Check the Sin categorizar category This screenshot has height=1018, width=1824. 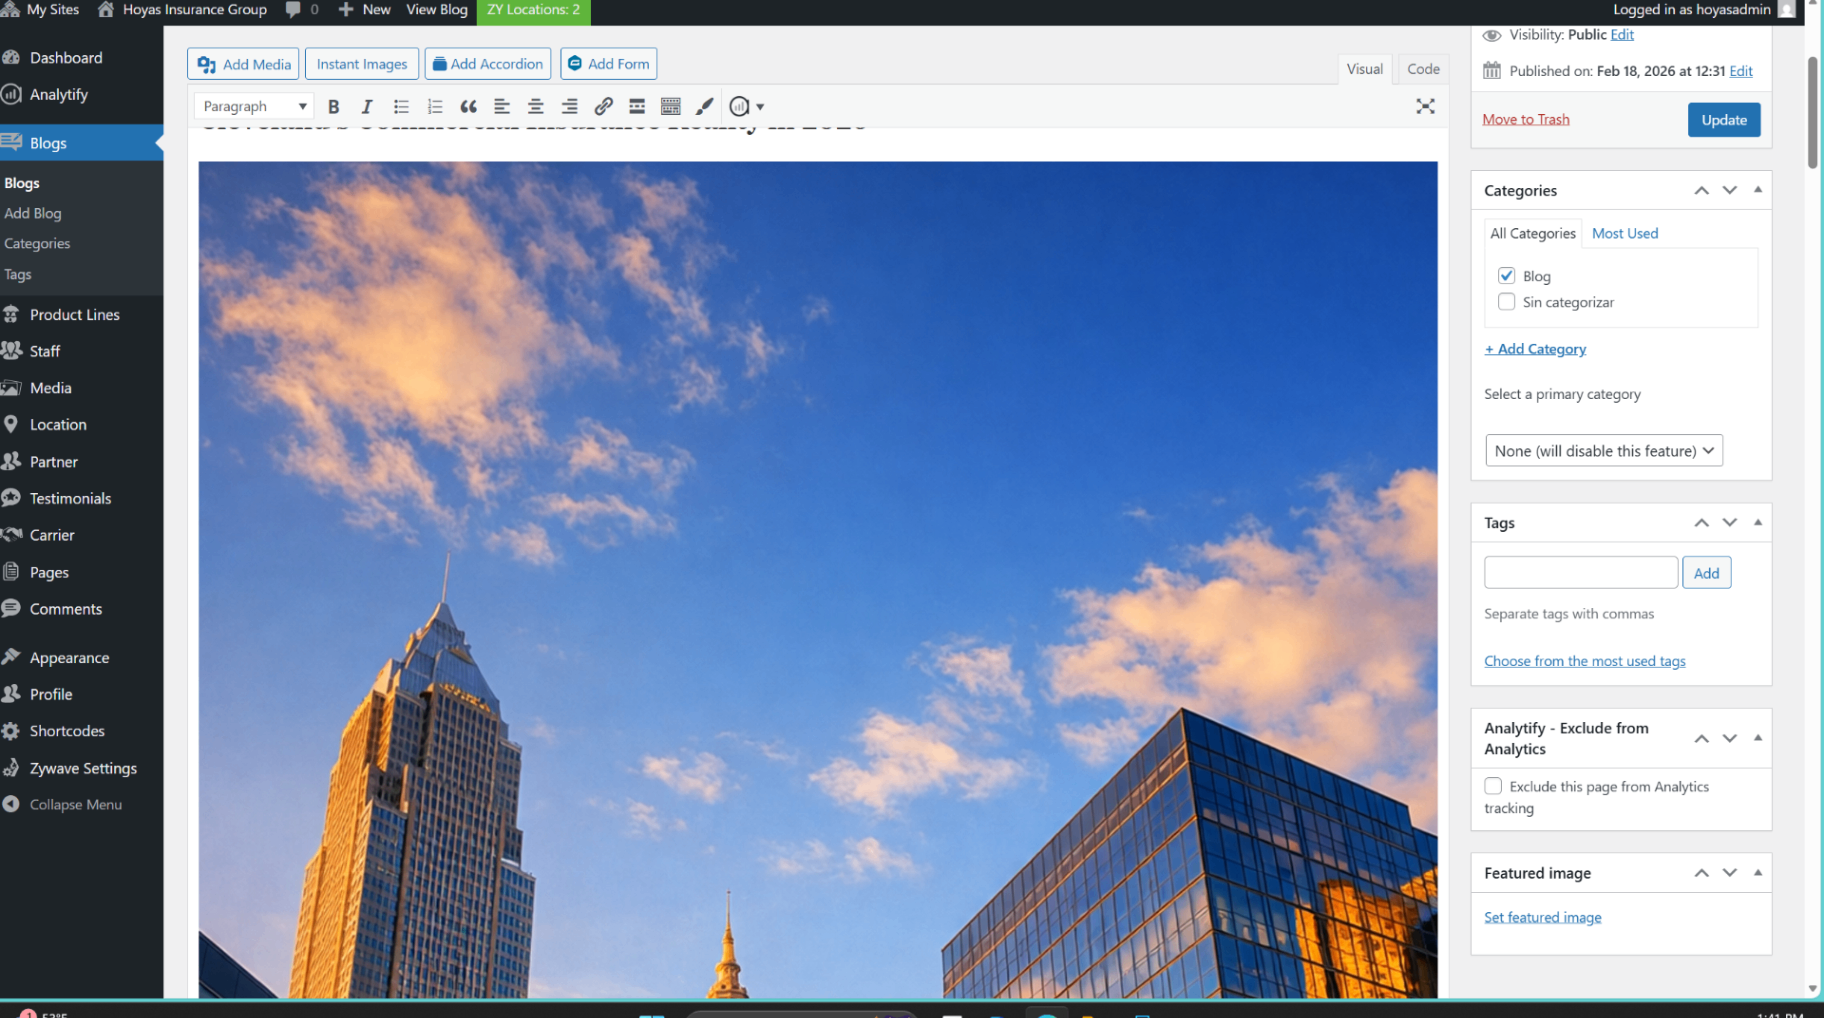(x=1506, y=302)
